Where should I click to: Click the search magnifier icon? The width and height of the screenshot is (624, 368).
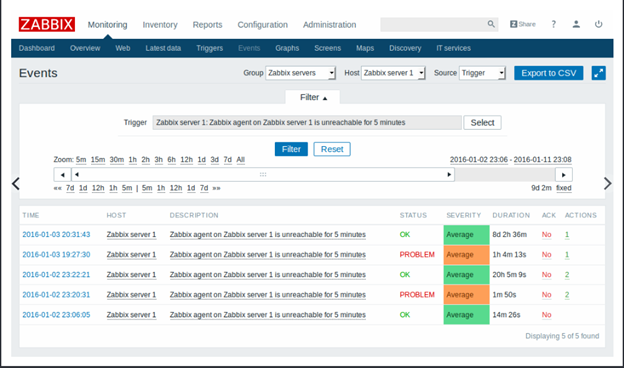491,24
